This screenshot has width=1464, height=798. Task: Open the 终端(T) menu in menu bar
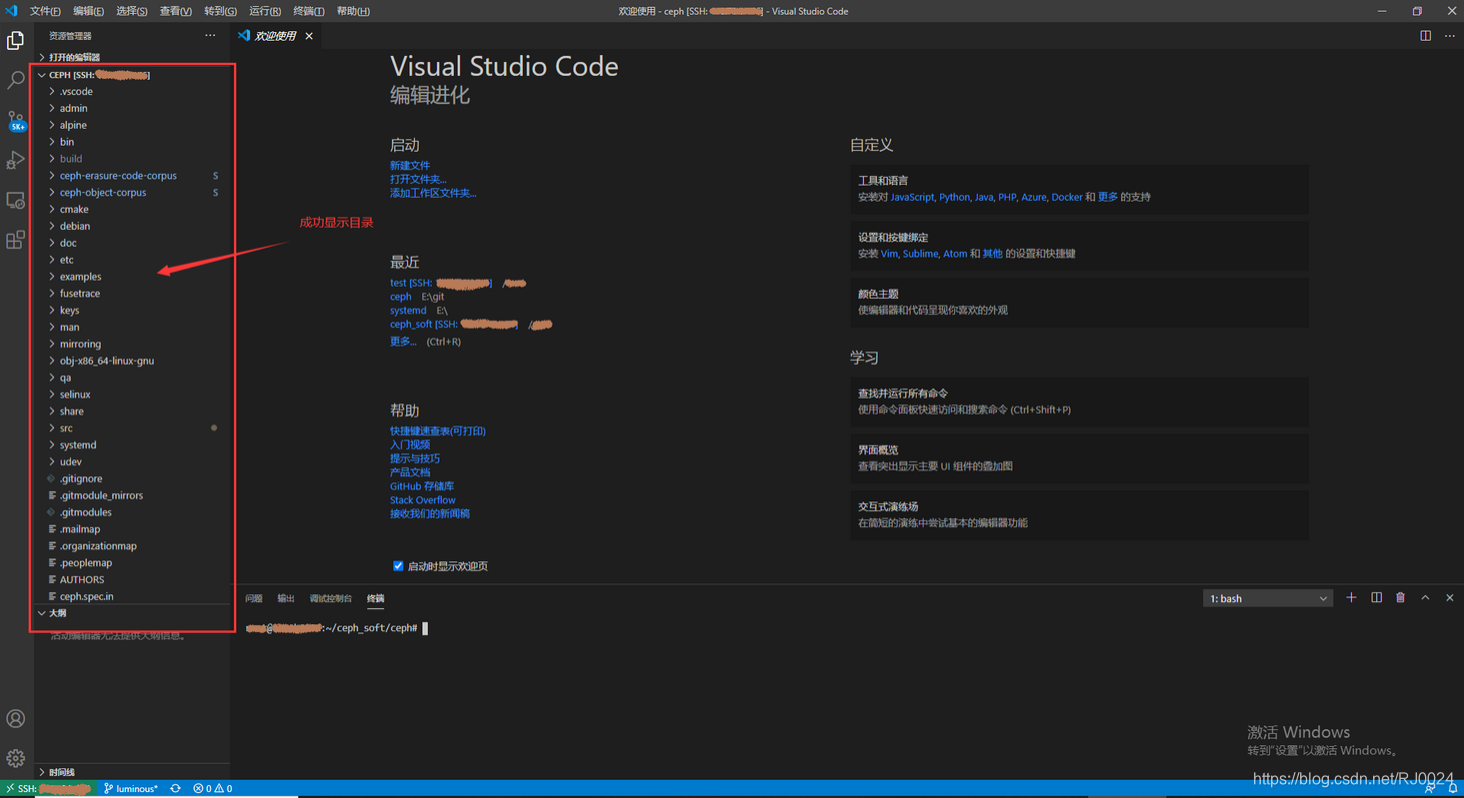pyautogui.click(x=308, y=11)
